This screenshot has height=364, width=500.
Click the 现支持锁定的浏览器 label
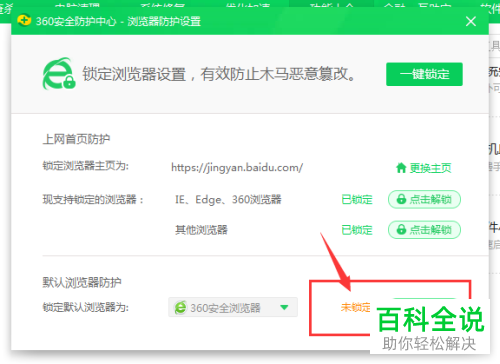pyautogui.click(x=93, y=200)
